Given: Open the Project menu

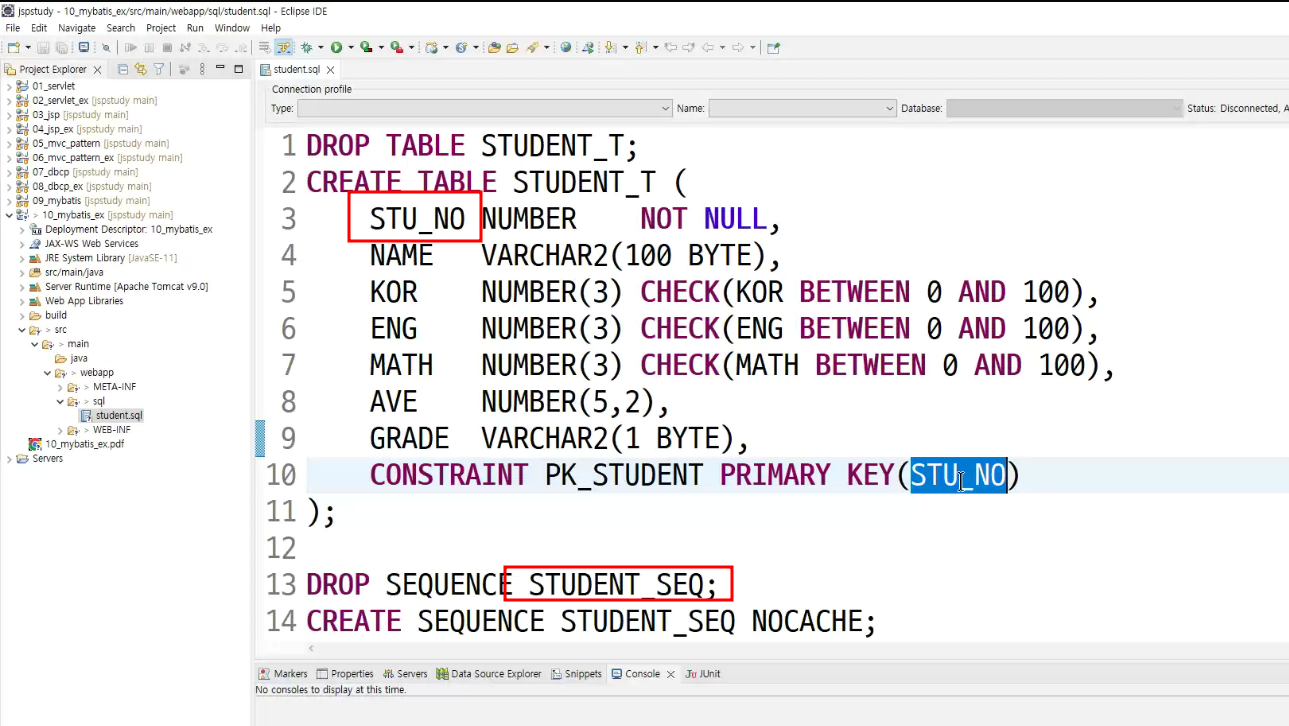Looking at the screenshot, I should [161, 28].
